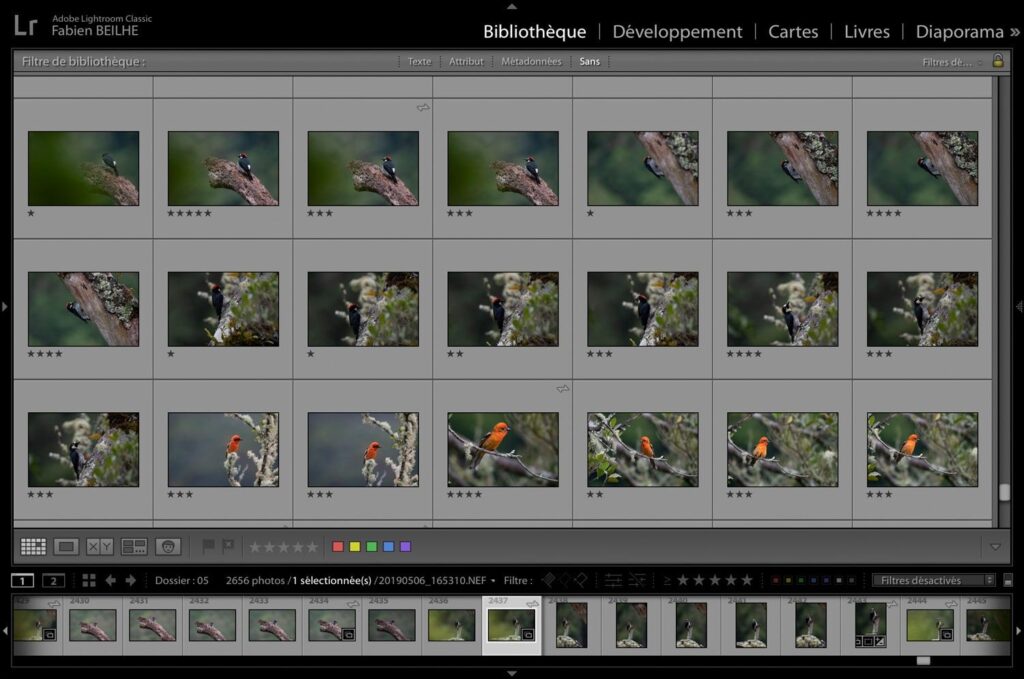Screen dimensions: 1024x679
Task: Open the Survey view mode
Action: point(134,547)
